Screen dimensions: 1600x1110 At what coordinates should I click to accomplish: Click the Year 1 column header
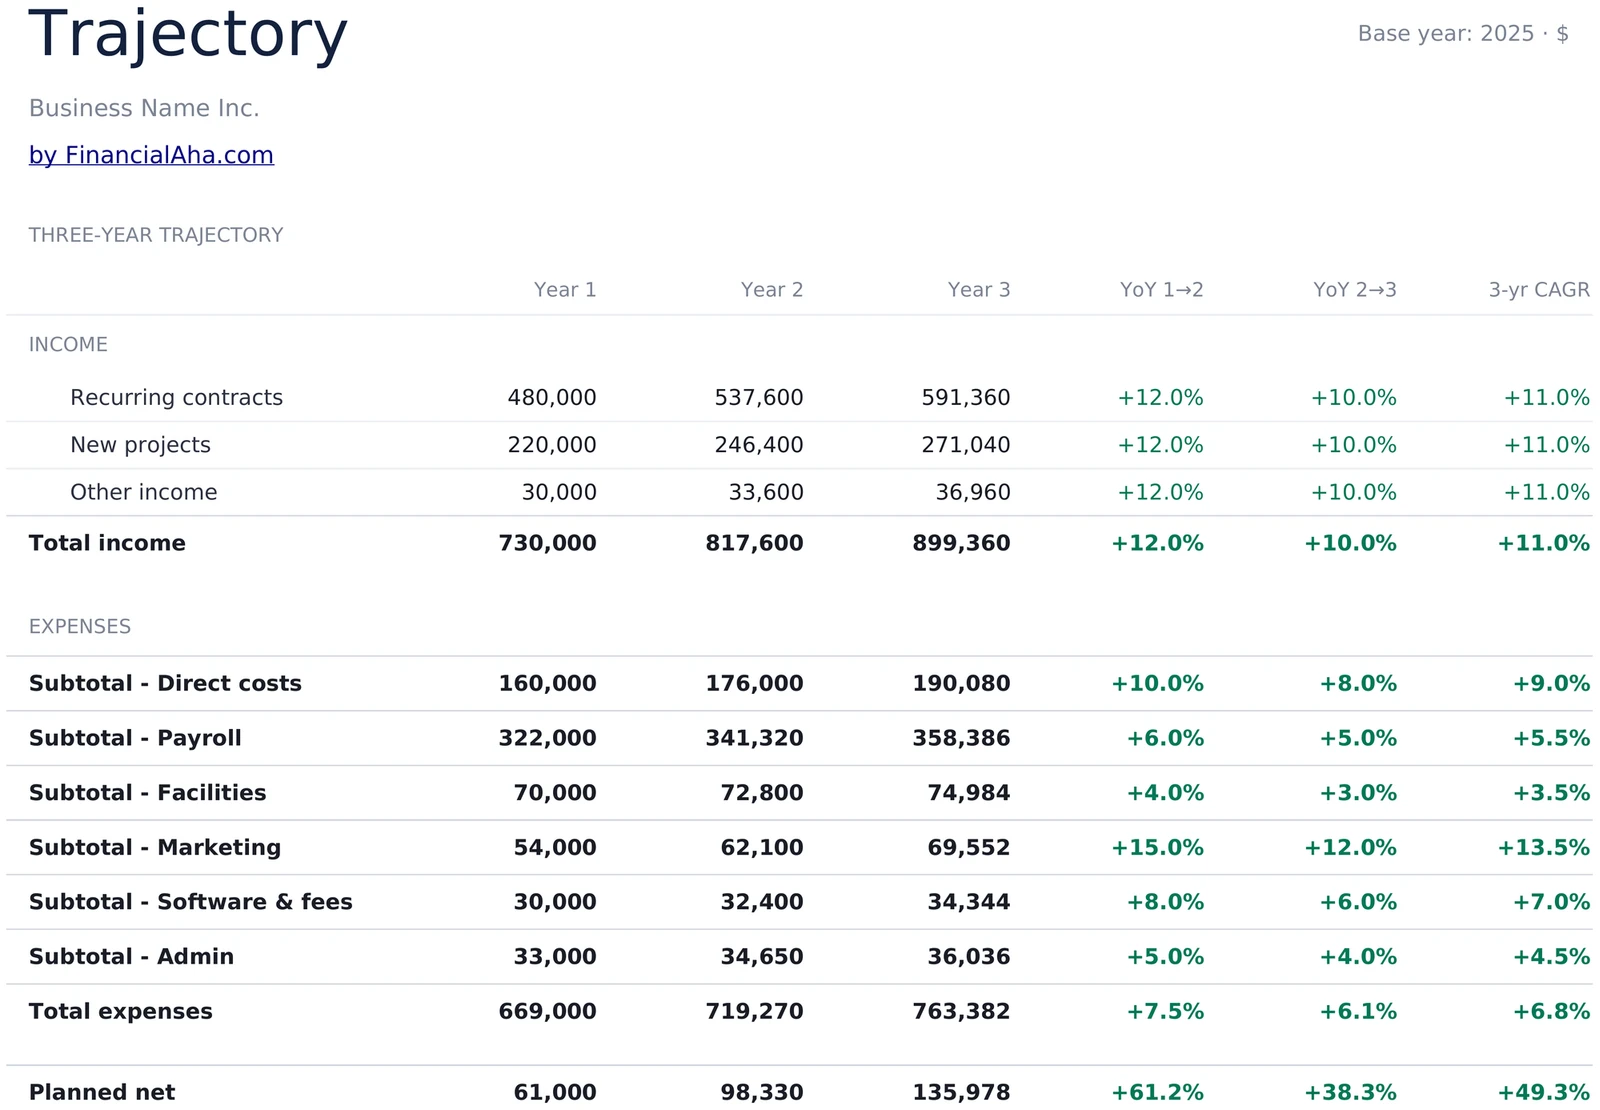565,290
